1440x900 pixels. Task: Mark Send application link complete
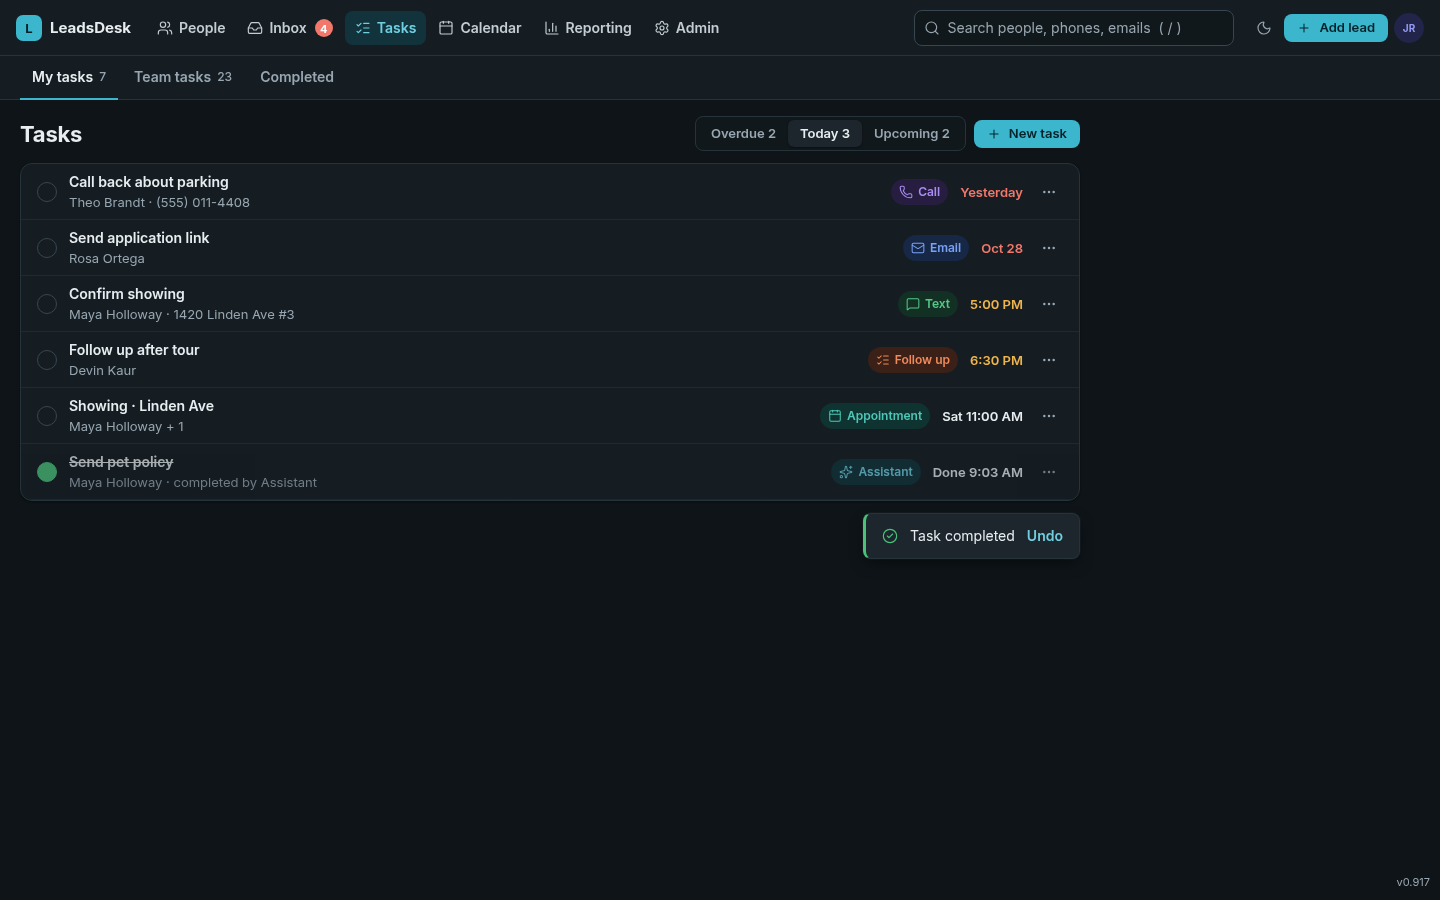tap(47, 248)
